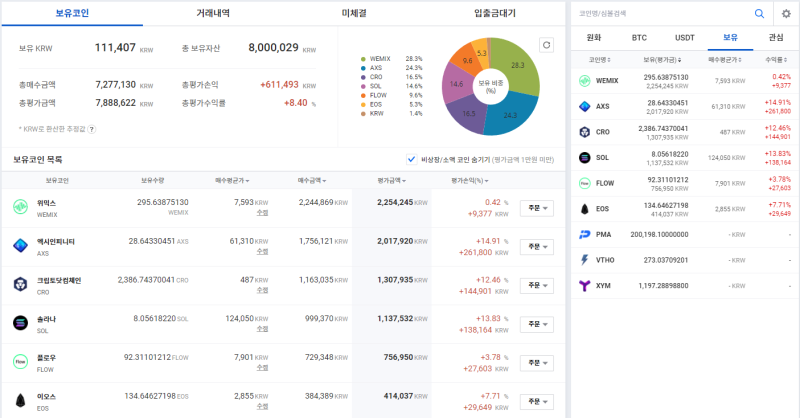Viewport: 800px width, 418px height.
Task: Click 수정 link under EOS average price
Action: pyautogui.click(x=262, y=407)
